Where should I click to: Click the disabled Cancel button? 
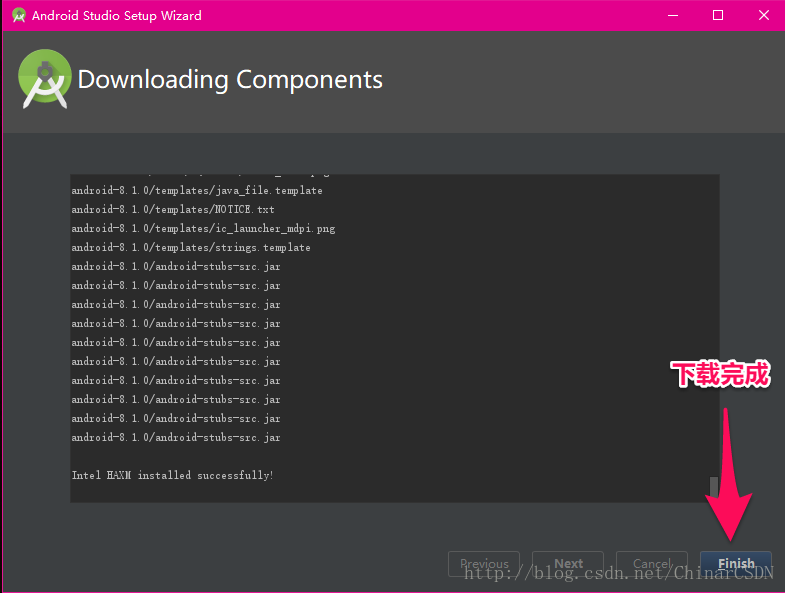[651, 564]
